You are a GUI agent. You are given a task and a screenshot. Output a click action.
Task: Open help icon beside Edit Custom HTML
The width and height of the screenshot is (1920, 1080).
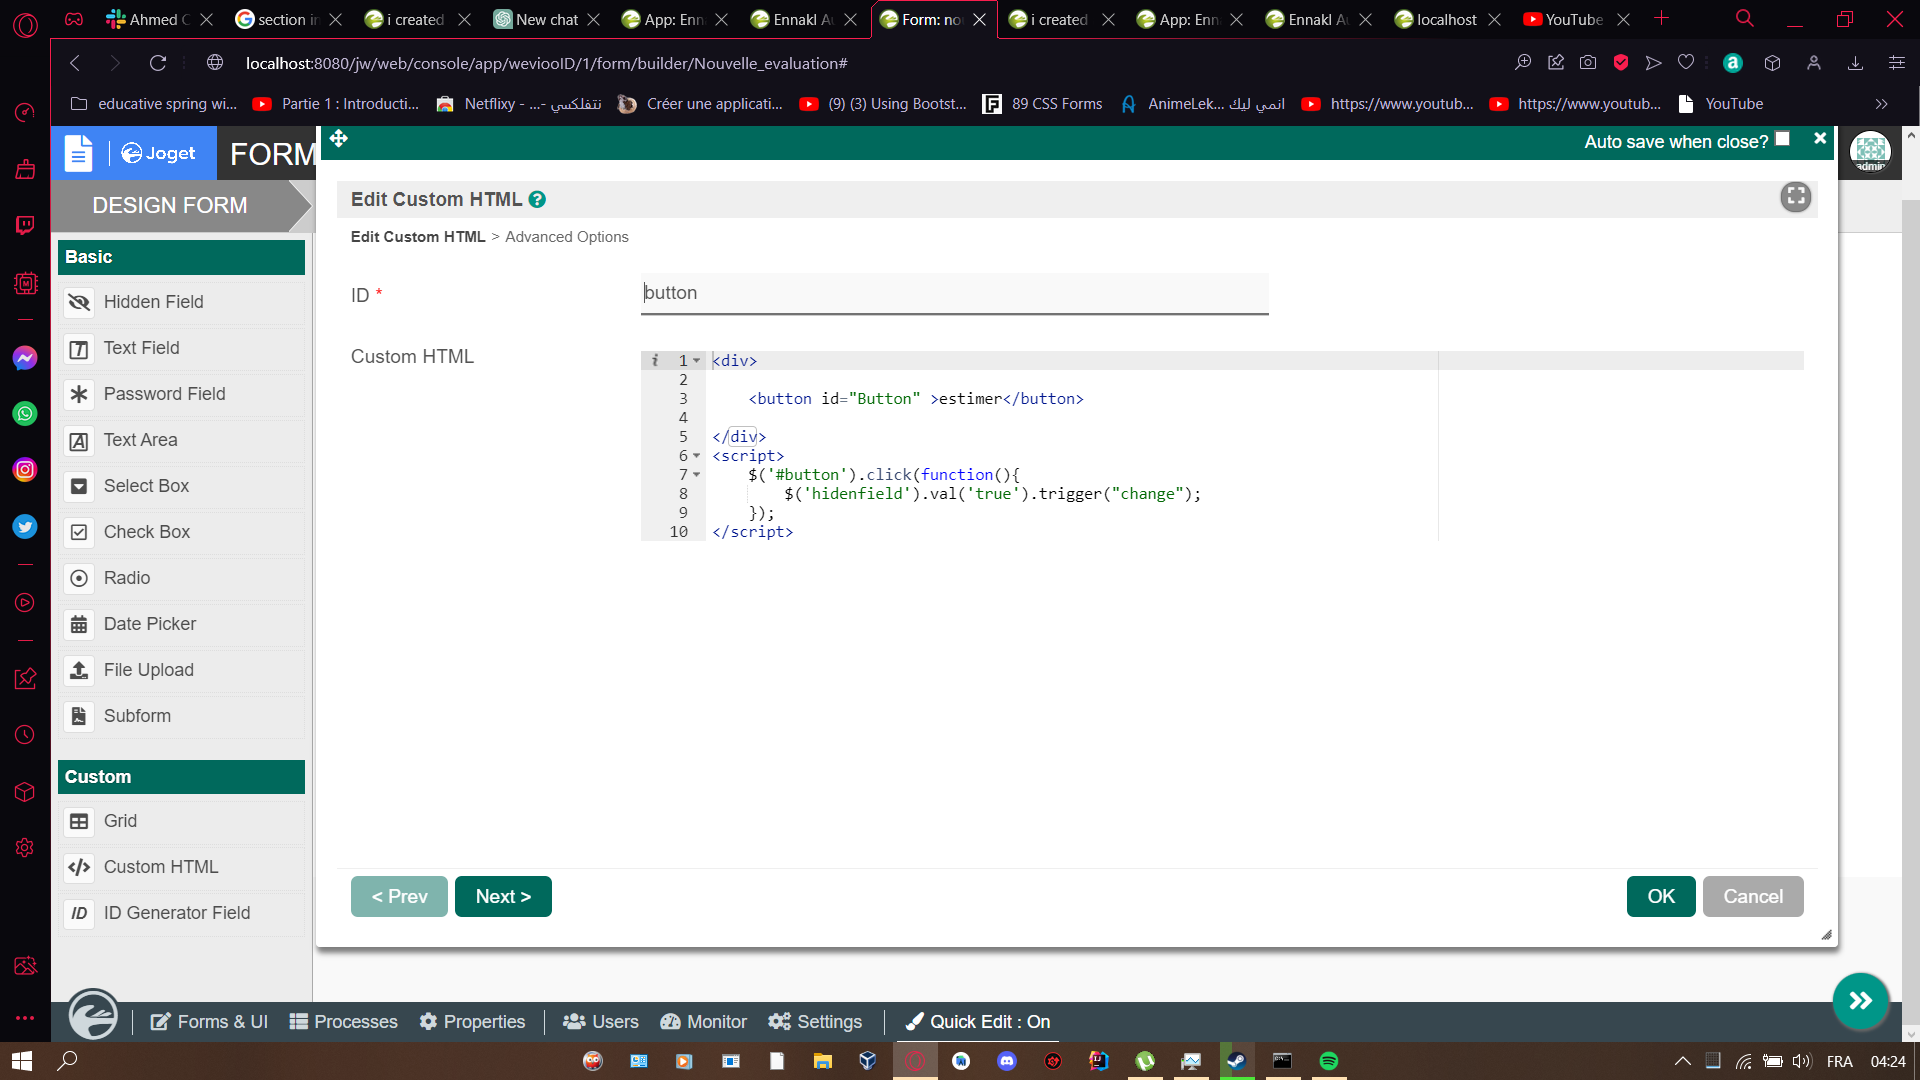point(537,199)
